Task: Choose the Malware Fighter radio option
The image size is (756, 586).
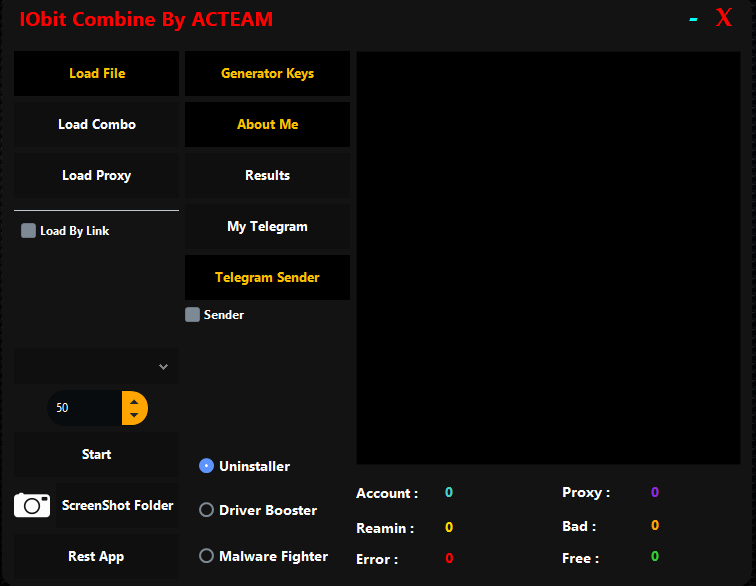Action: (206, 556)
